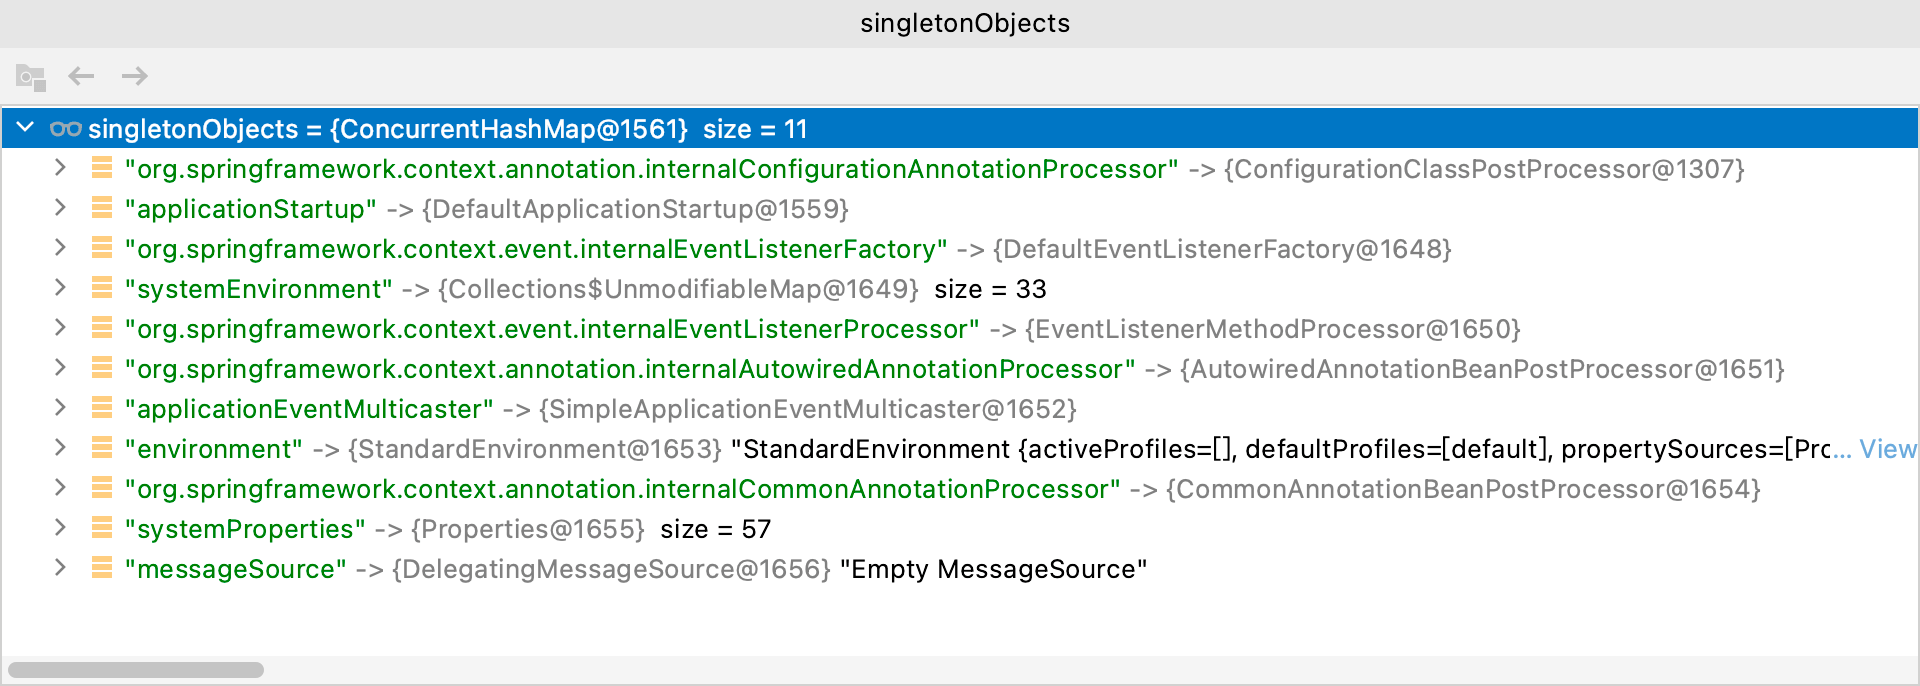Screen dimensions: 1920x686
Task: Expand the applicationEventMulticaster entry
Action: point(60,408)
